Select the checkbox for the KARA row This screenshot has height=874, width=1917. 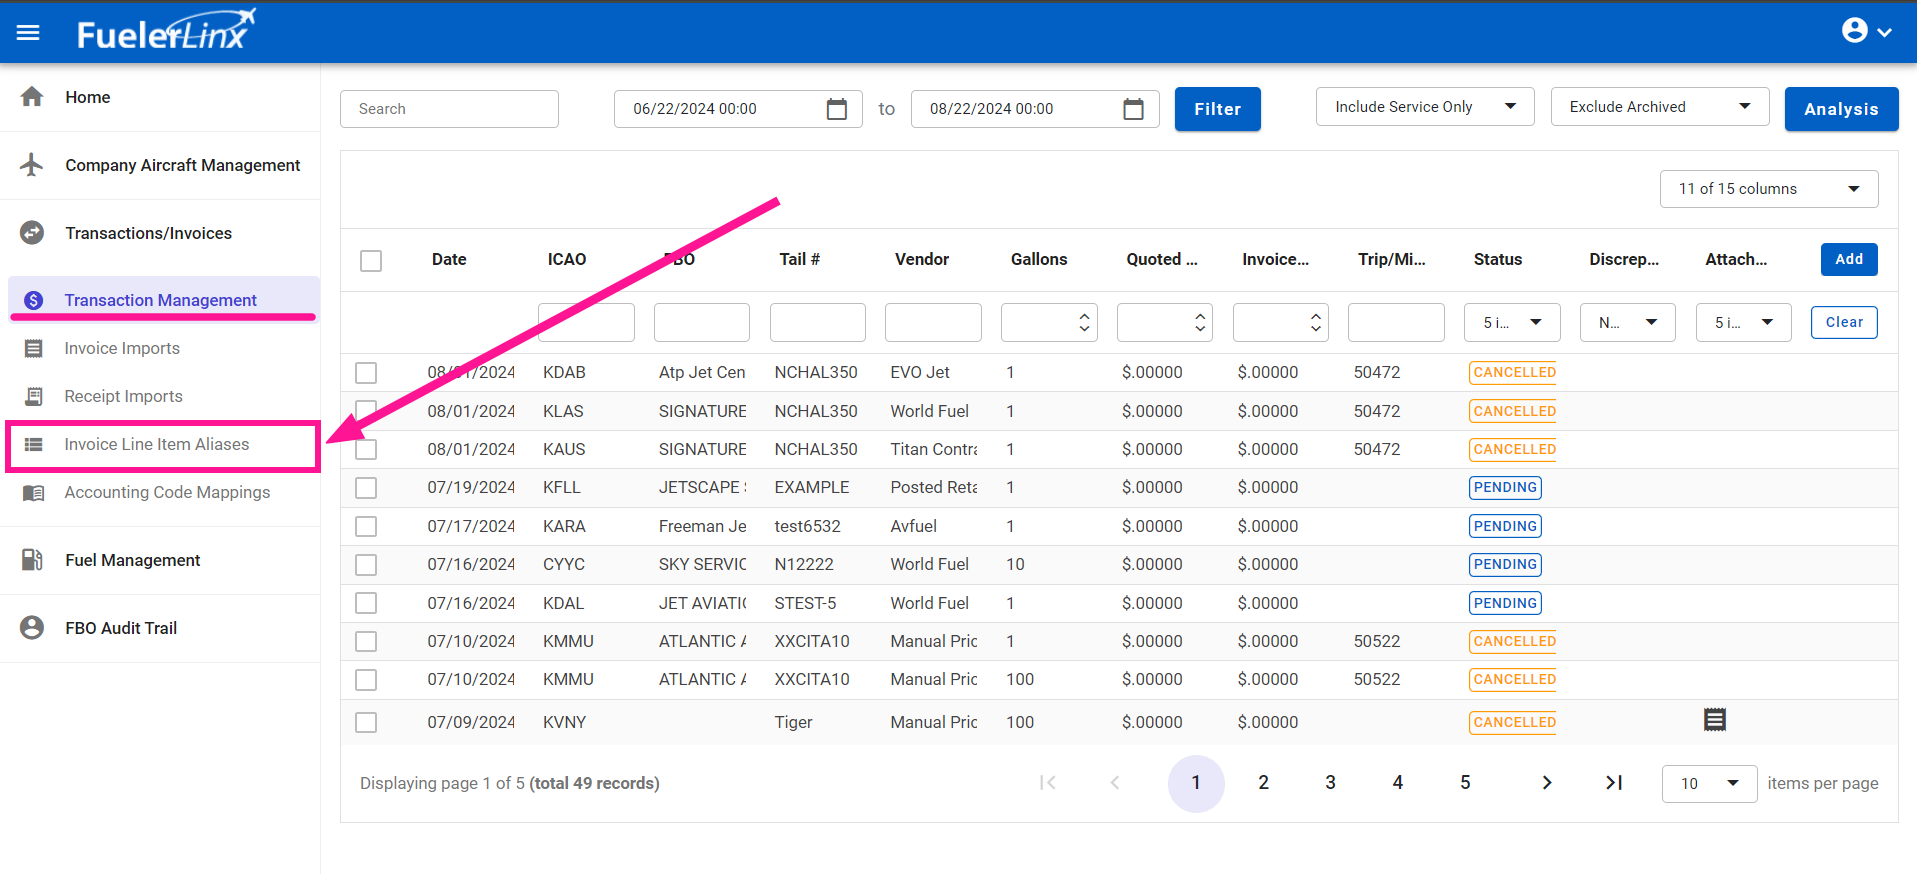[x=366, y=526]
